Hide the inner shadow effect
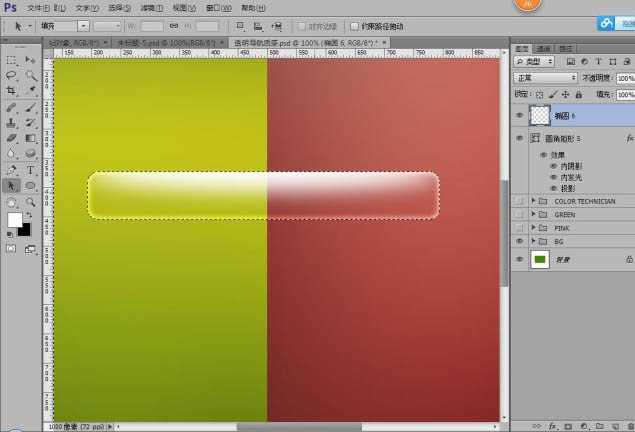 click(x=554, y=166)
